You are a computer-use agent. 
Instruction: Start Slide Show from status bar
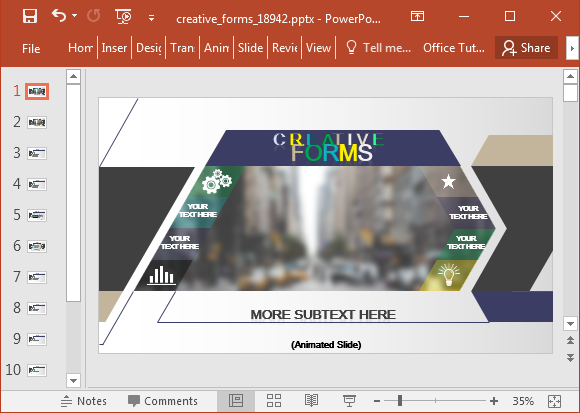pyautogui.click(x=349, y=401)
